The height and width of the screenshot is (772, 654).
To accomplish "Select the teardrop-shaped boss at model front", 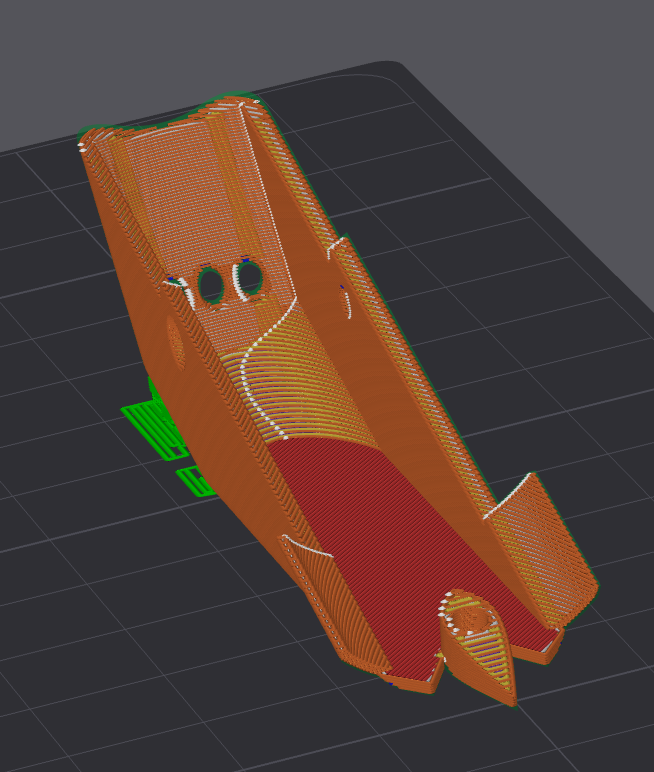I will [x=478, y=643].
